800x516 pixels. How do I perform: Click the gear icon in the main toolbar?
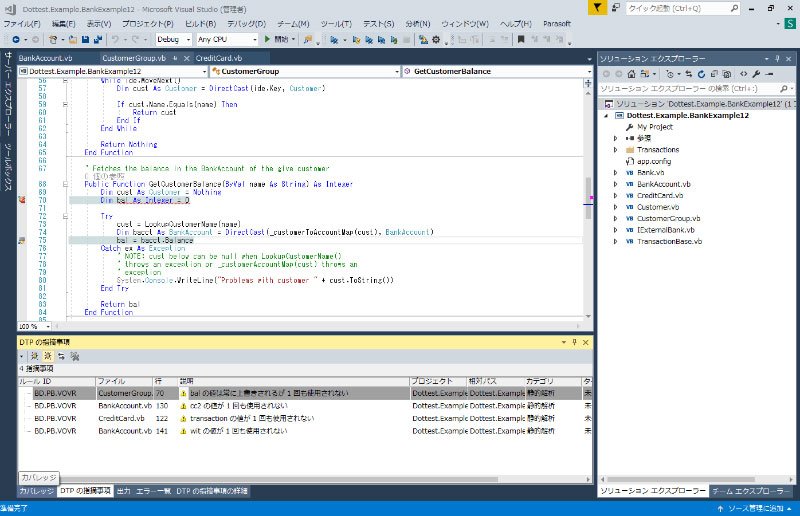tap(436, 39)
